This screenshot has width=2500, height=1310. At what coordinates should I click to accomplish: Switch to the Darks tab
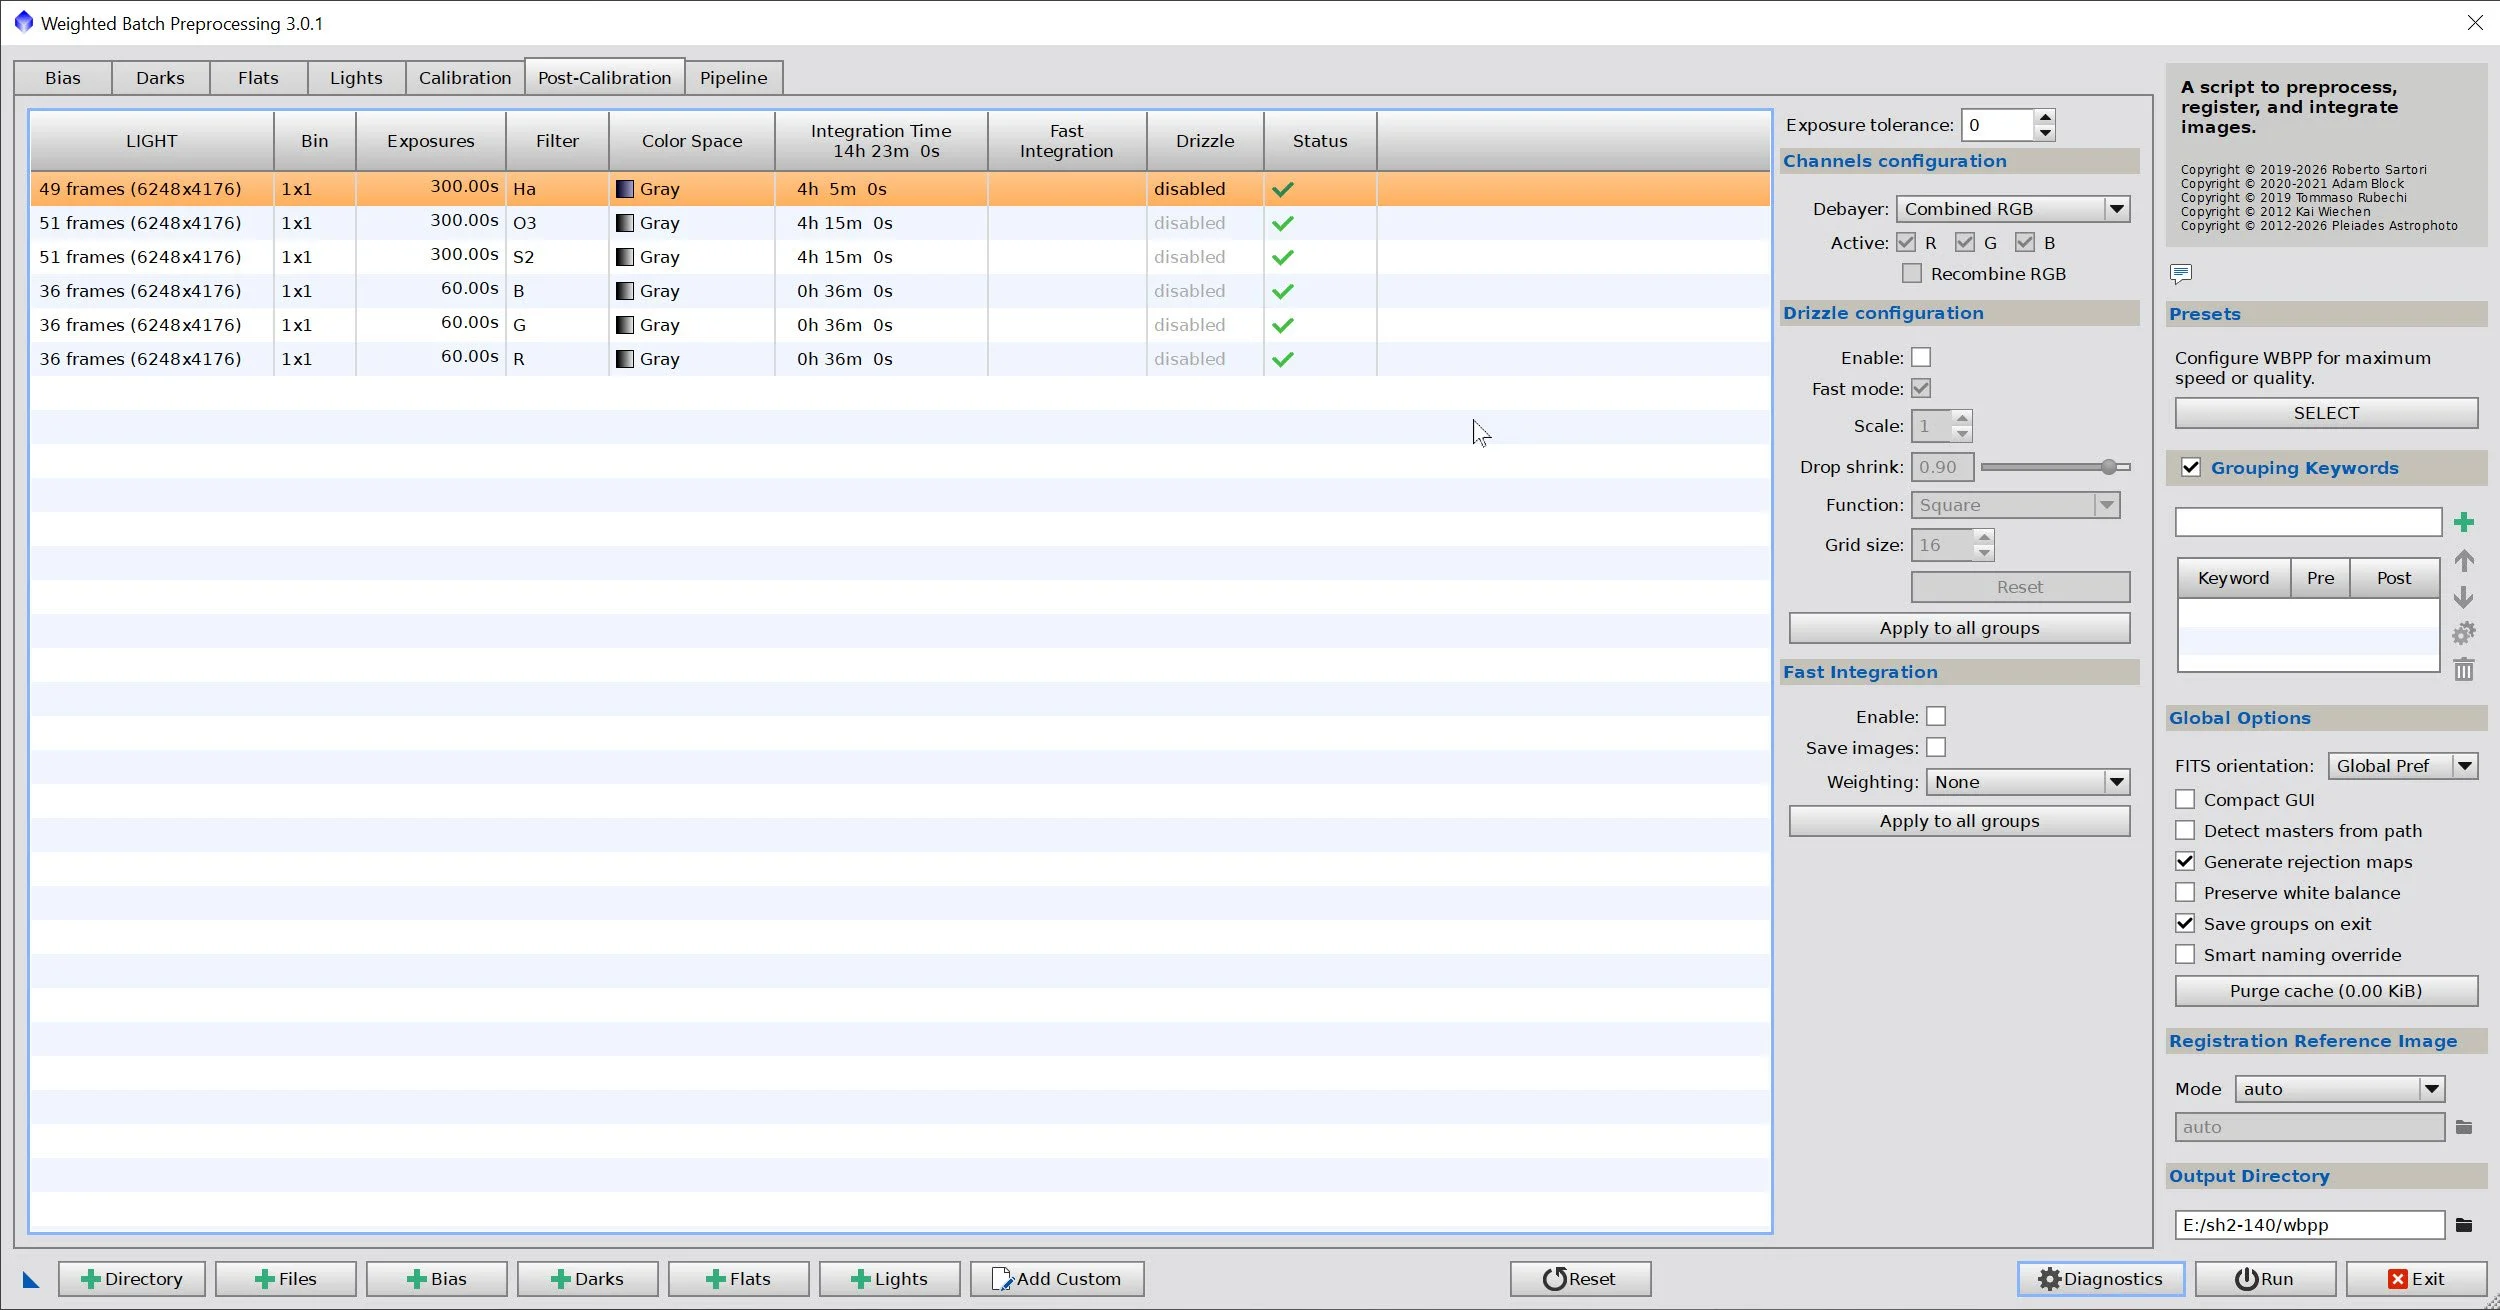pyautogui.click(x=160, y=78)
